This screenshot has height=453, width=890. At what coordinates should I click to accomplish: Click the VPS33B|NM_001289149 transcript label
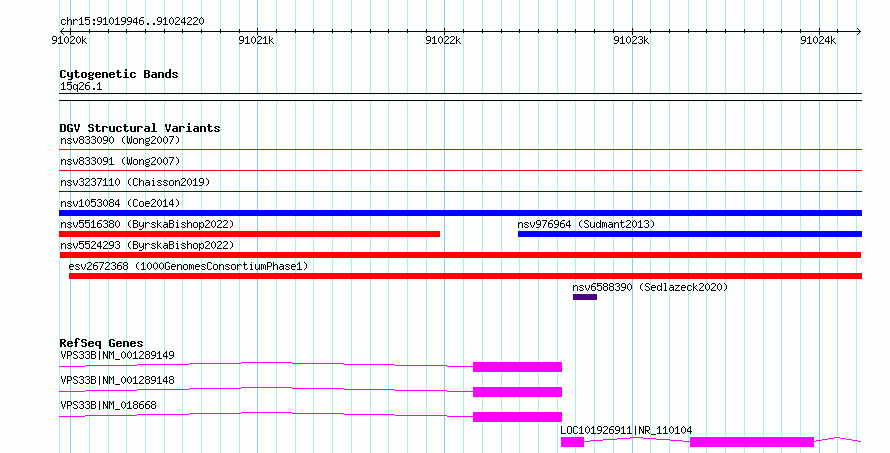tap(117, 355)
